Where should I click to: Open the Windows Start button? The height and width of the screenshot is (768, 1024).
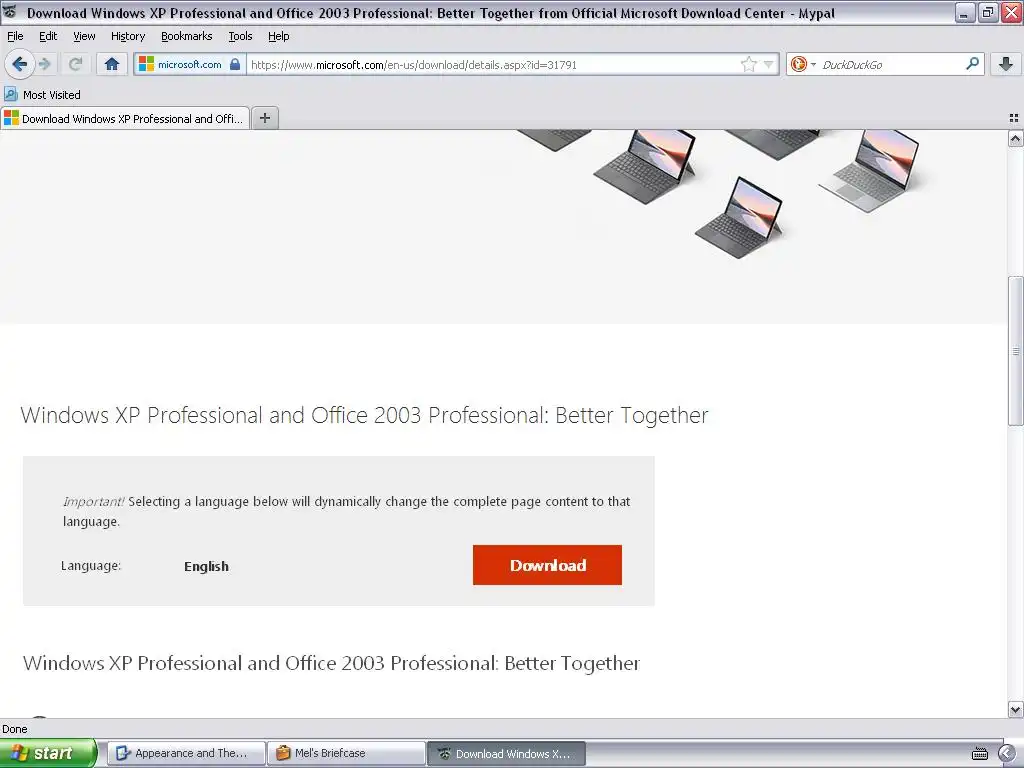pyautogui.click(x=48, y=753)
